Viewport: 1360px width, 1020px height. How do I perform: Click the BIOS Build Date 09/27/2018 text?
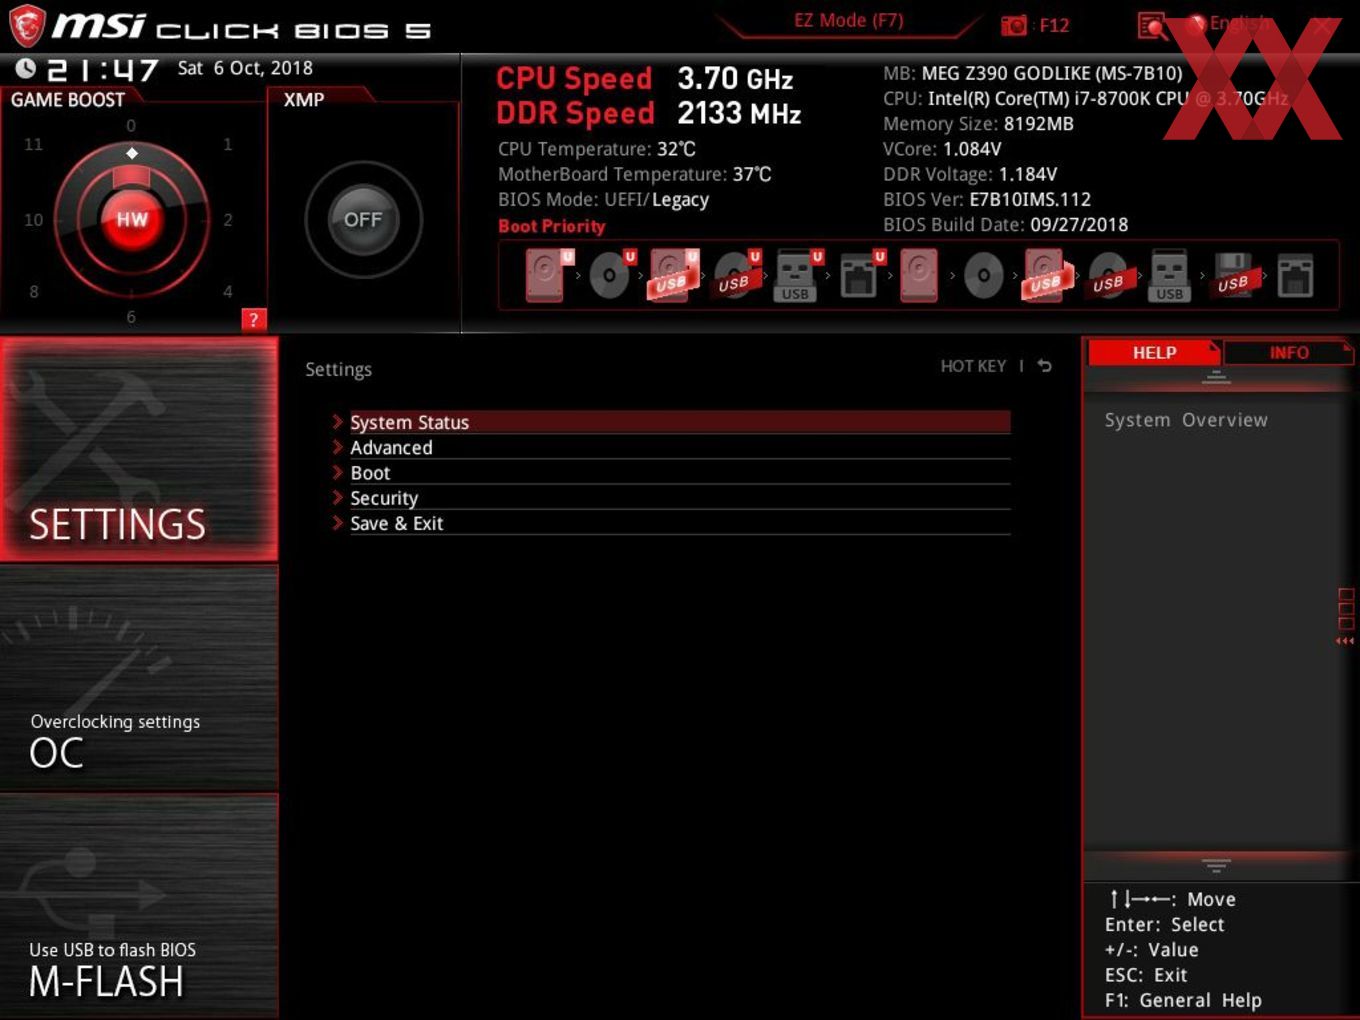(1005, 224)
